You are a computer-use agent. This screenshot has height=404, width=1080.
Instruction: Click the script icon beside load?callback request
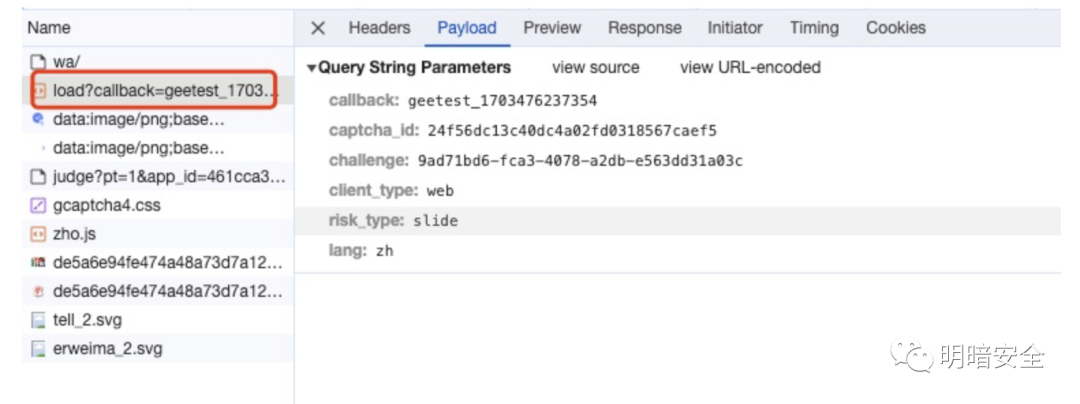coord(39,91)
